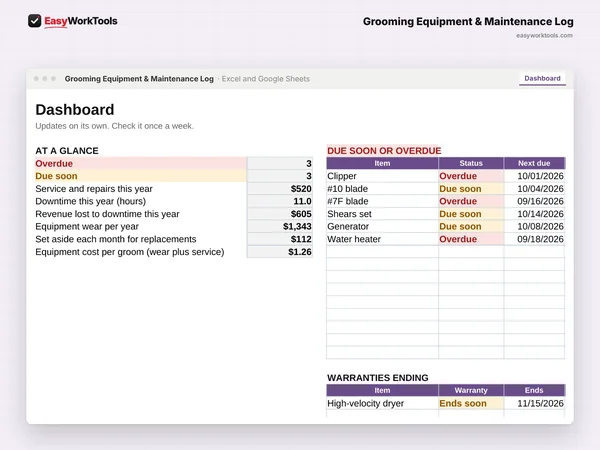This screenshot has height=450, width=600.
Task: Click the Shears set Due soon status
Action: (x=471, y=214)
